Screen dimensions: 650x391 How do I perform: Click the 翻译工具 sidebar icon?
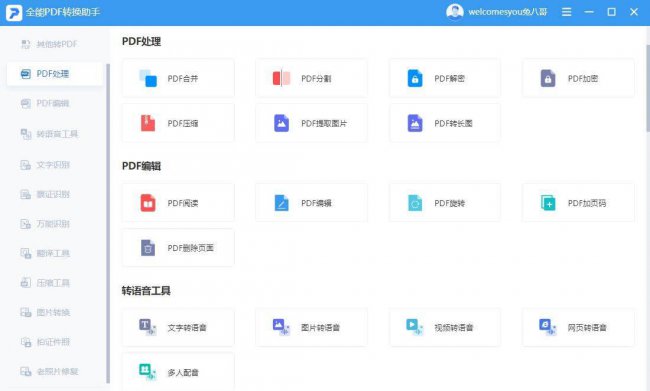tap(26, 253)
